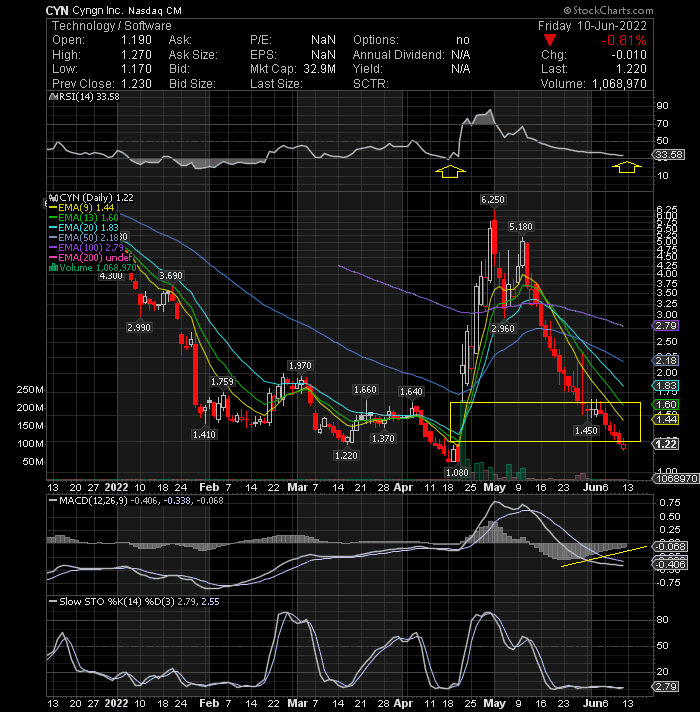The height and width of the screenshot is (712, 700).
Task: Click the -0.406 MACD axis tag
Action: pos(671,564)
